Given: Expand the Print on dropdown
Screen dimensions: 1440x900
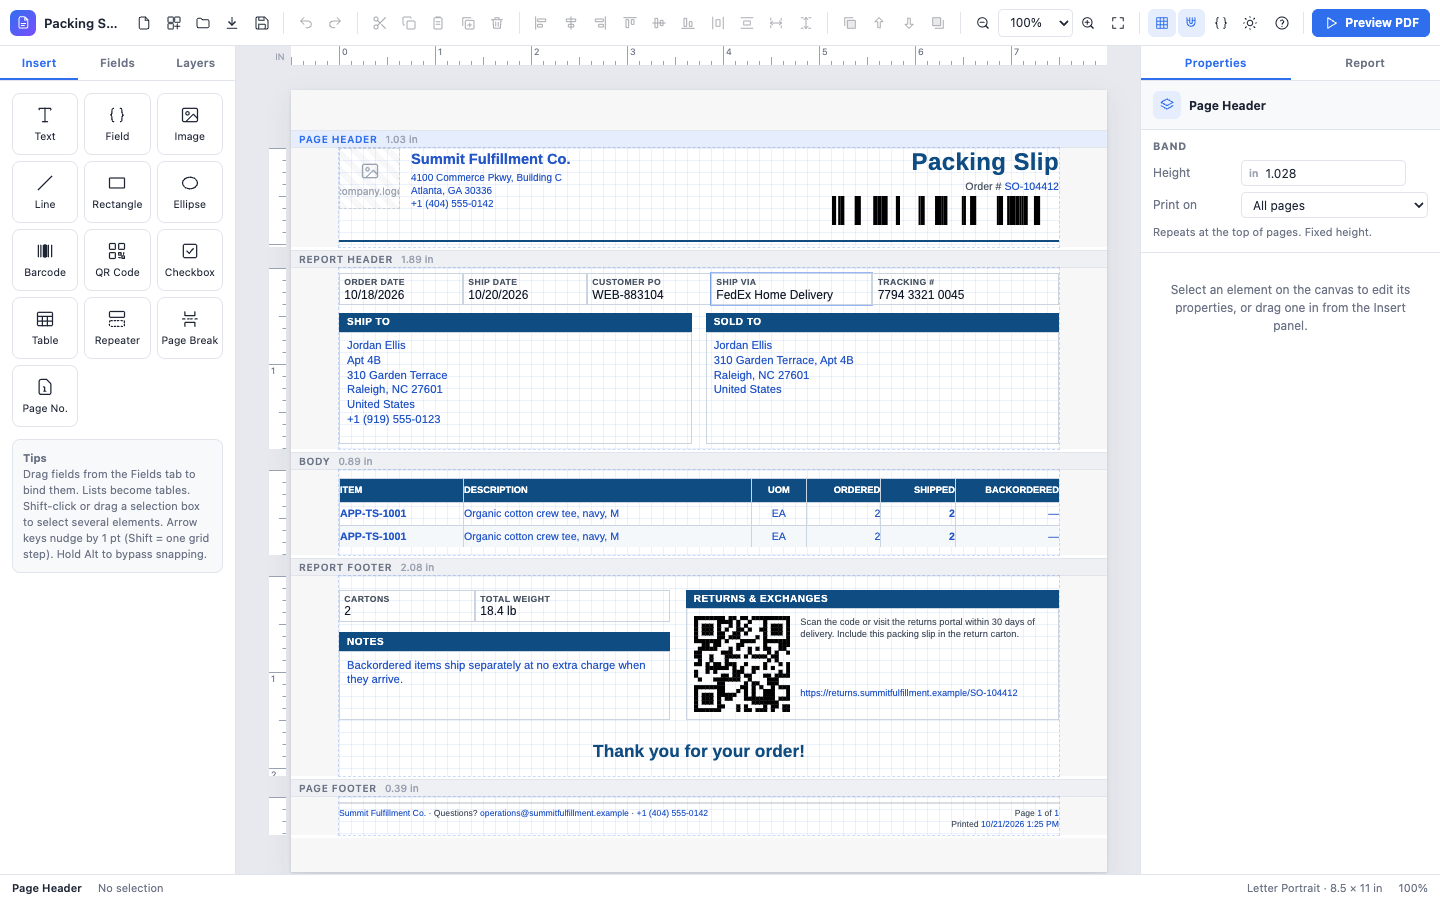Looking at the screenshot, I should click(x=1334, y=205).
